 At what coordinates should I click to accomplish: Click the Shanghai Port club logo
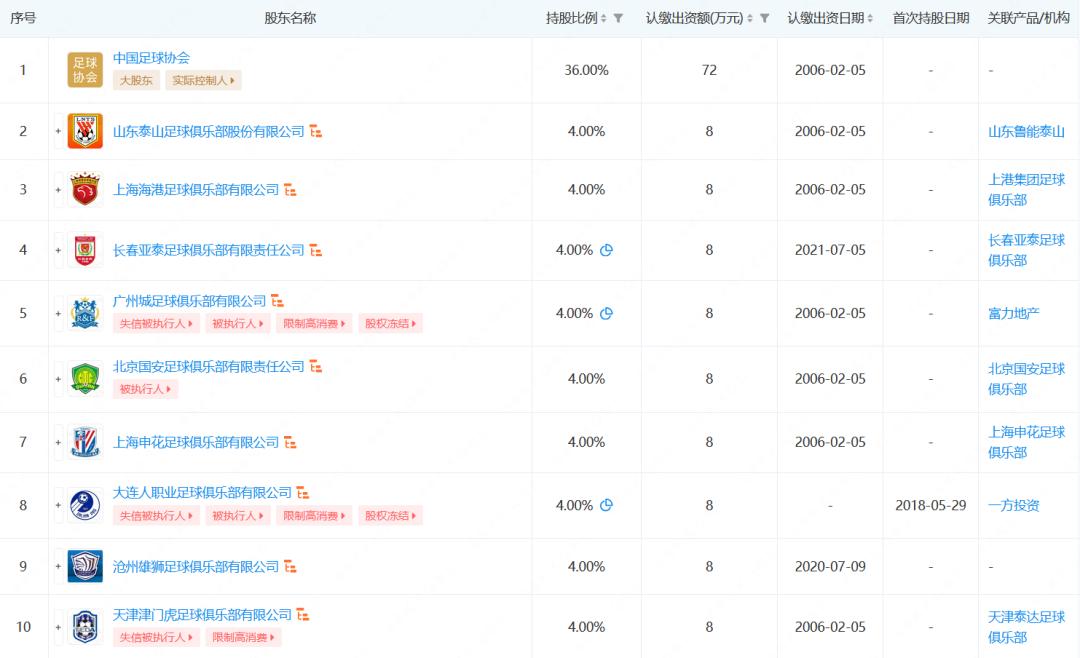pos(85,189)
